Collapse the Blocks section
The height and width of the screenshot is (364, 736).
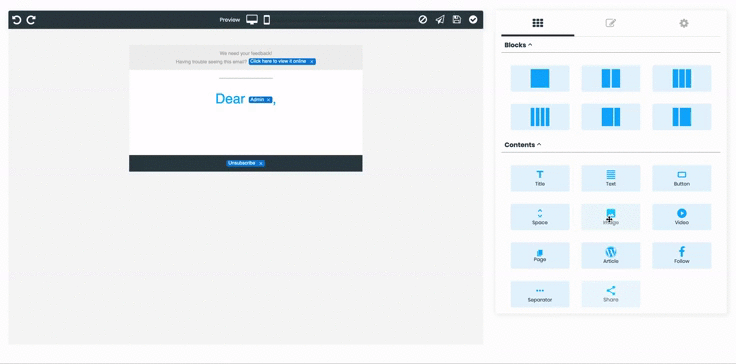(518, 45)
